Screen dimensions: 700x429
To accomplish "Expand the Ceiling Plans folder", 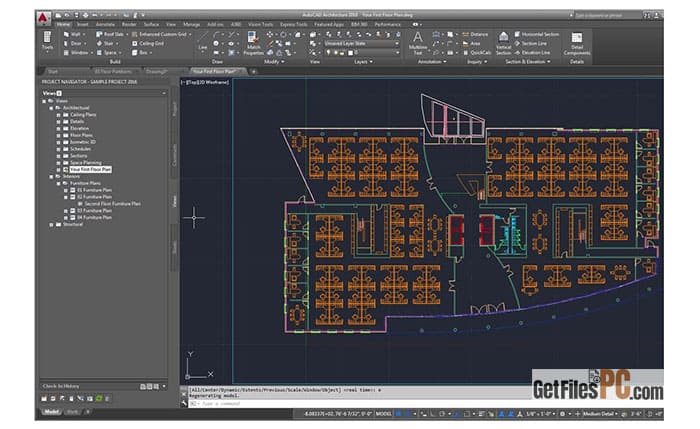I will (58, 115).
